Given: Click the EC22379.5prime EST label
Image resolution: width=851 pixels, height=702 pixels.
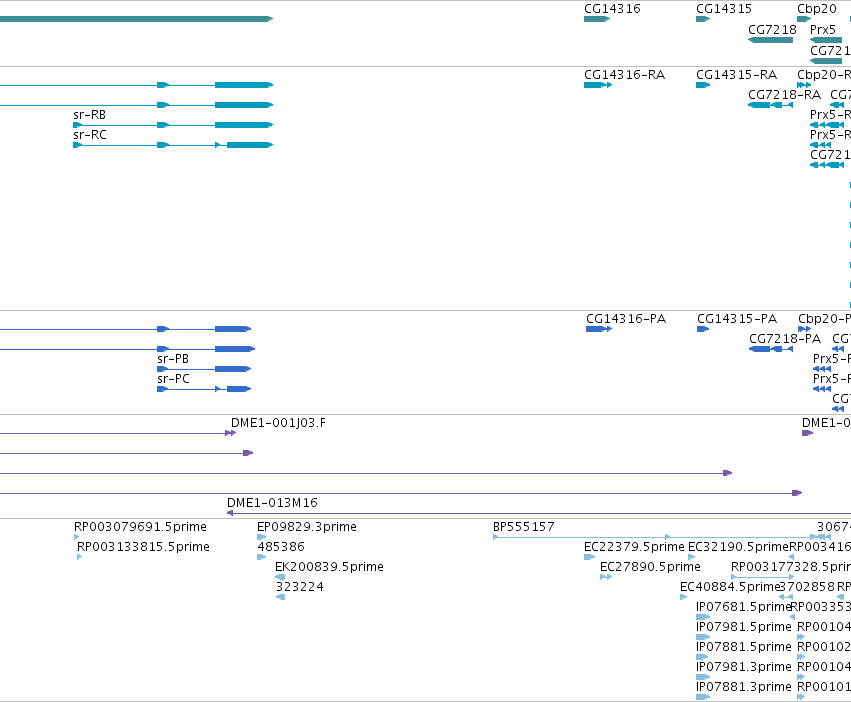Looking at the screenshot, I should point(634,547).
